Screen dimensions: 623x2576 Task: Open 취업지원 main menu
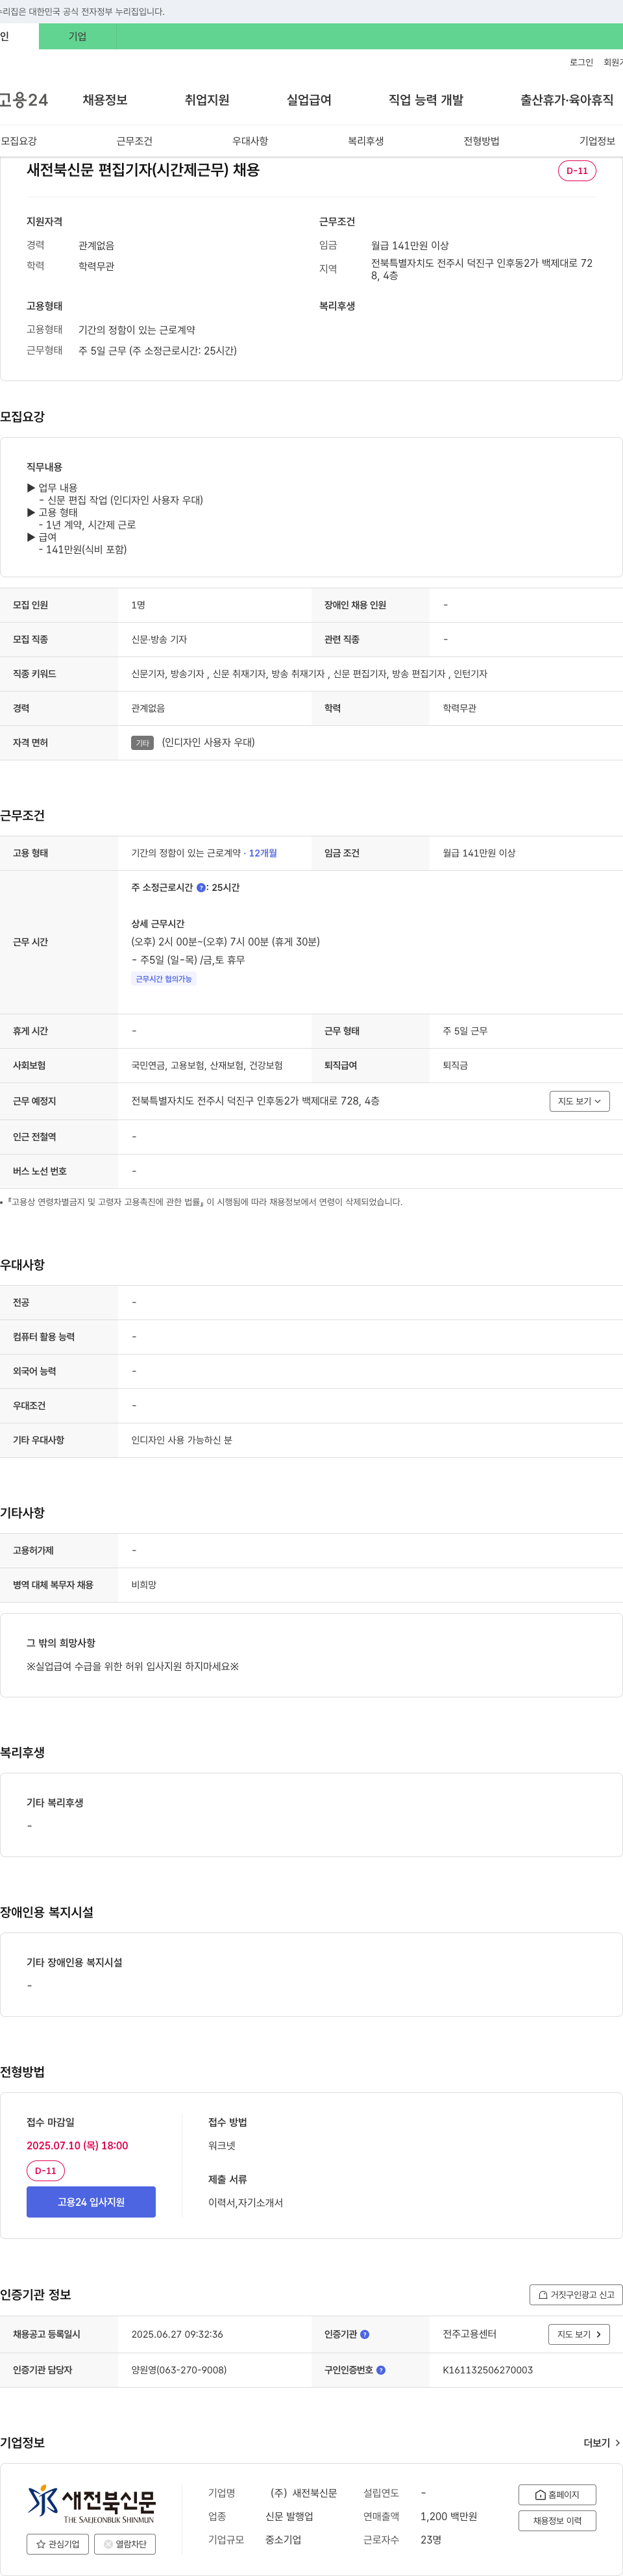(x=207, y=100)
